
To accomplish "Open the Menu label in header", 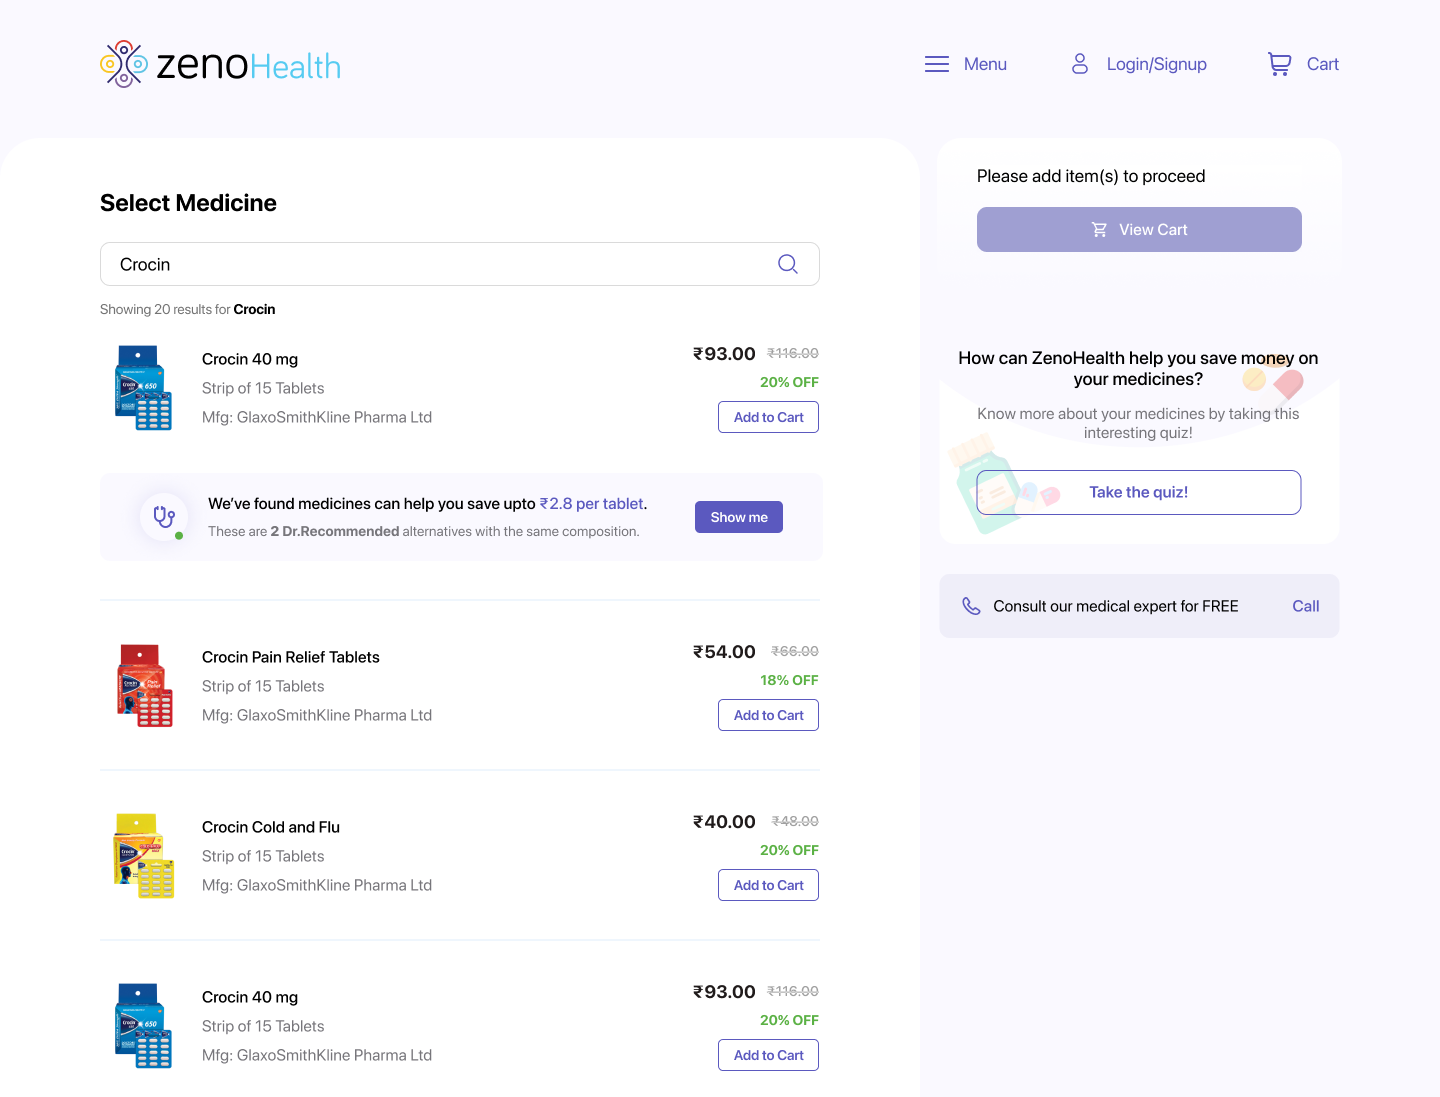I will [985, 64].
